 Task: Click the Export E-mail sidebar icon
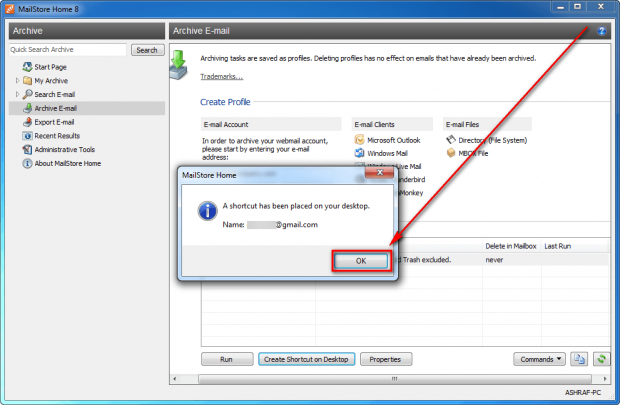pos(27,122)
